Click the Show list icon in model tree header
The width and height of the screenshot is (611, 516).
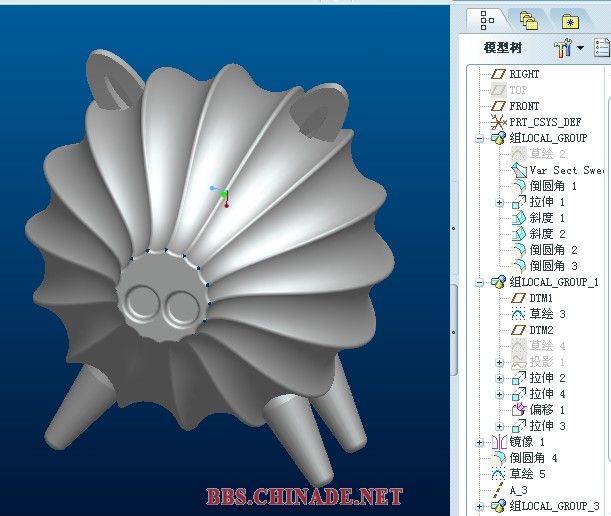[602, 48]
